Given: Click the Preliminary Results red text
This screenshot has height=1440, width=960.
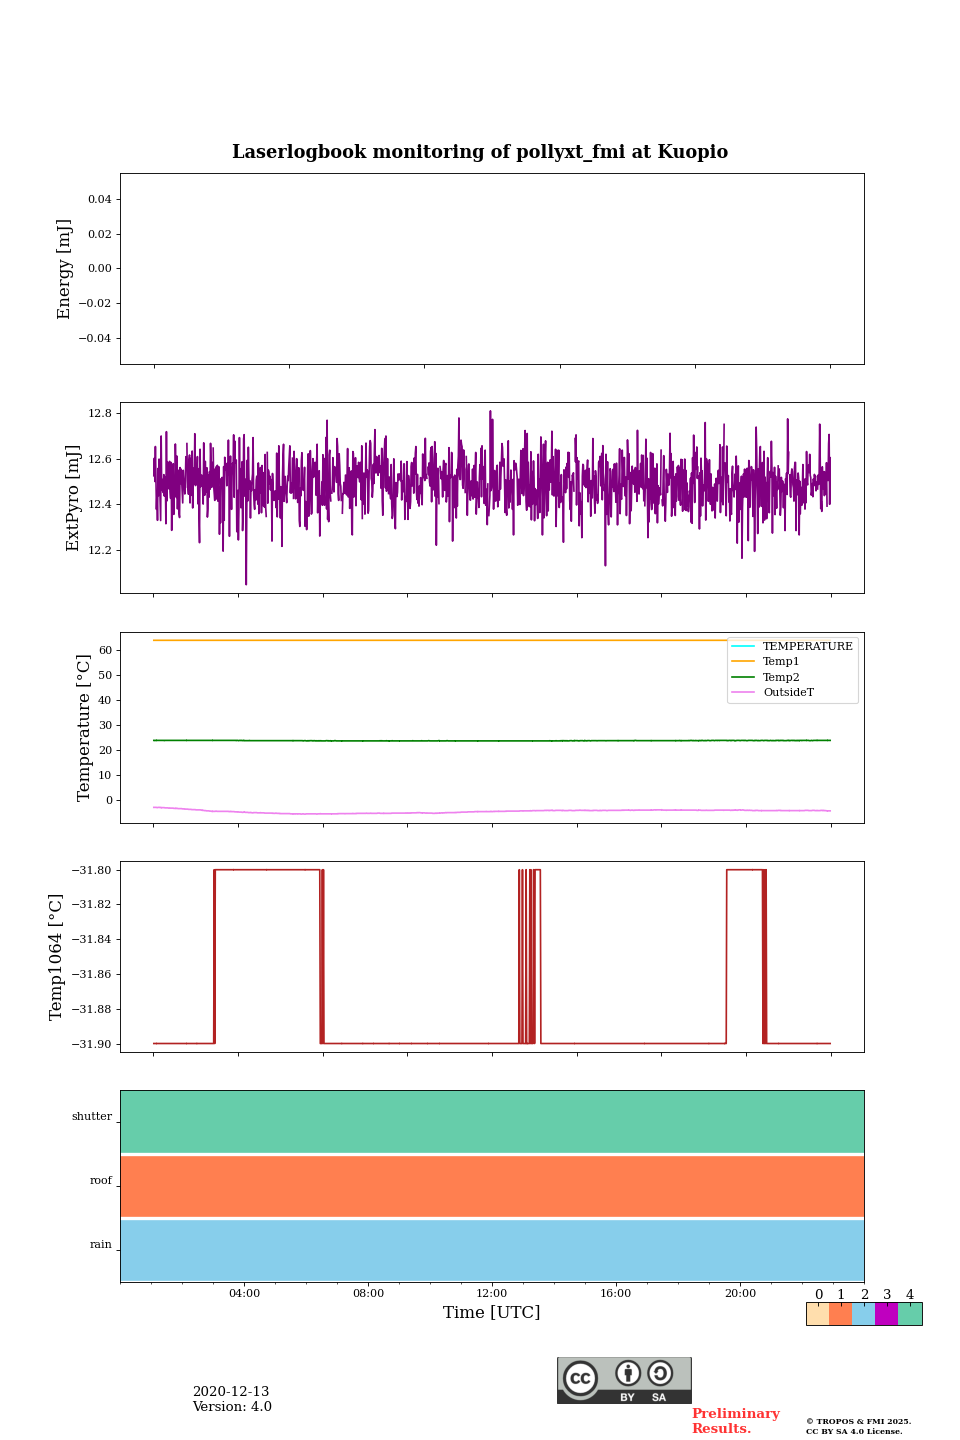Looking at the screenshot, I should click(735, 1421).
